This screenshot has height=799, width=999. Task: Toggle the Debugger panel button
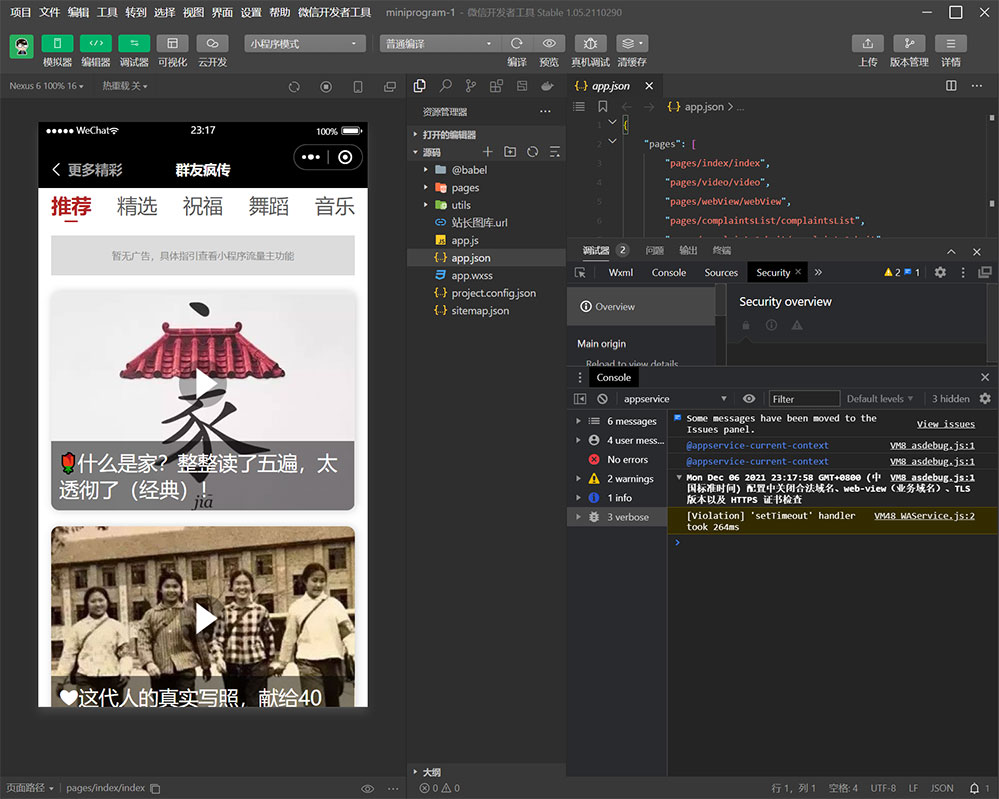pyautogui.click(x=134, y=44)
